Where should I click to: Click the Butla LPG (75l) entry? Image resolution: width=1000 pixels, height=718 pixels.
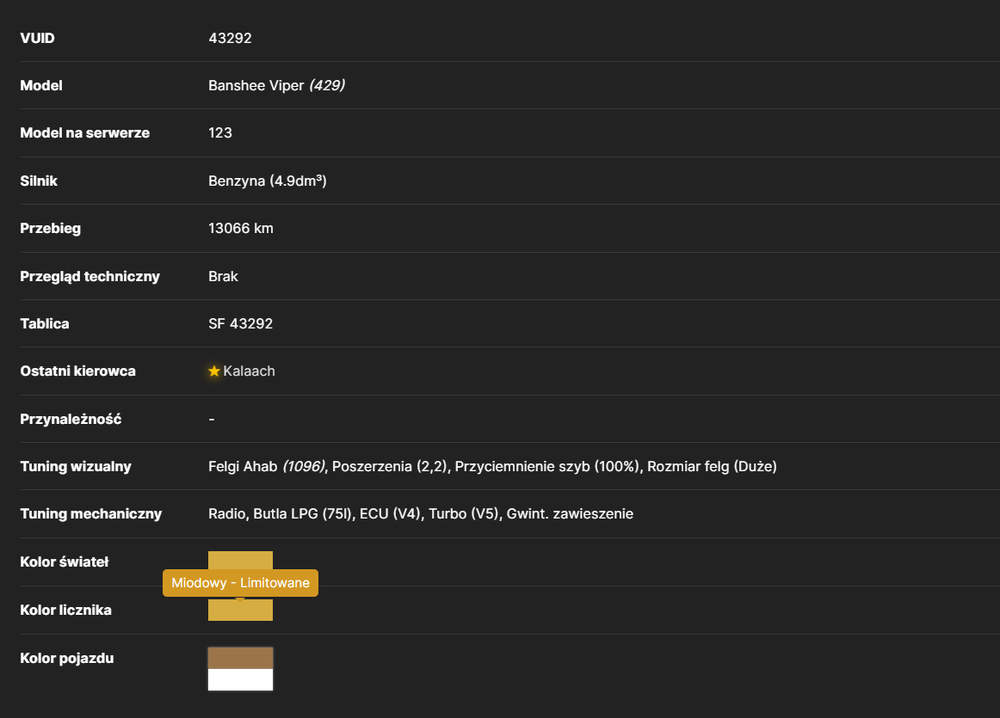click(302, 514)
